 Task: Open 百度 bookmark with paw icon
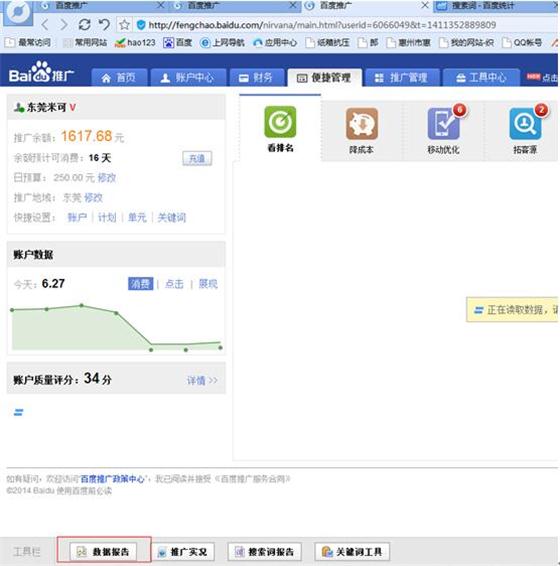177,43
